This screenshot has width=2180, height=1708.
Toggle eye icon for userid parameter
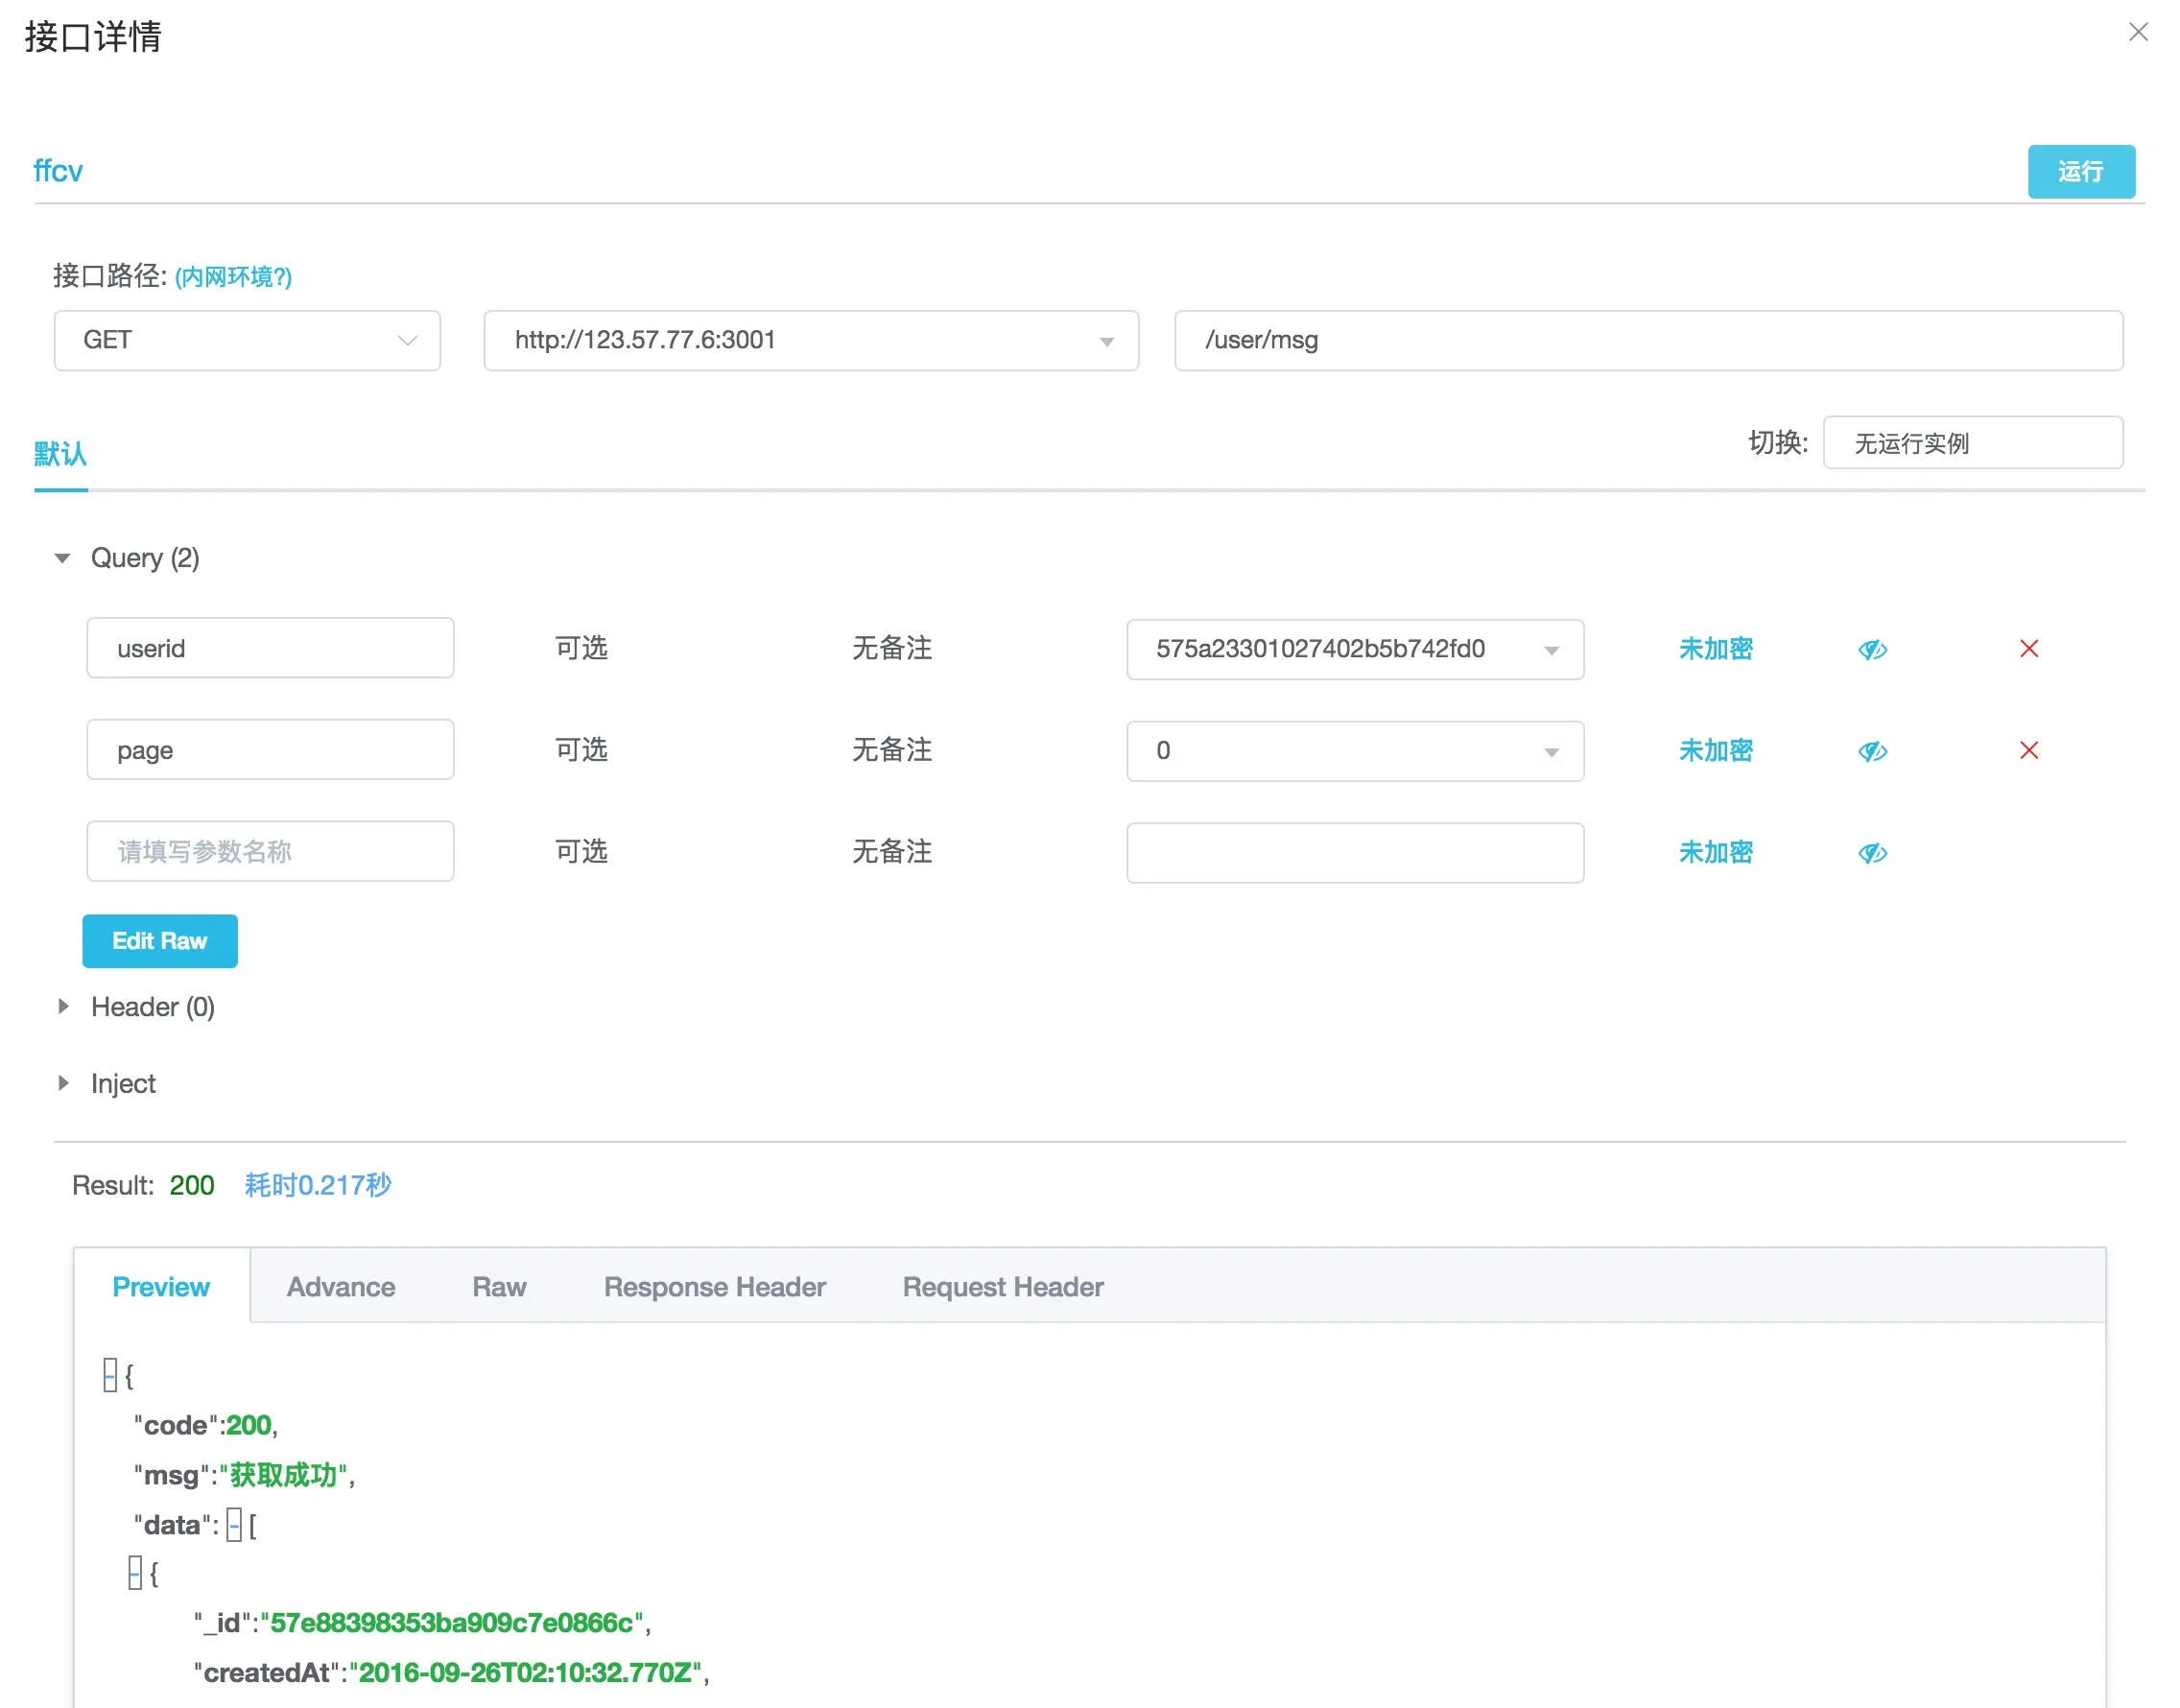tap(1872, 650)
